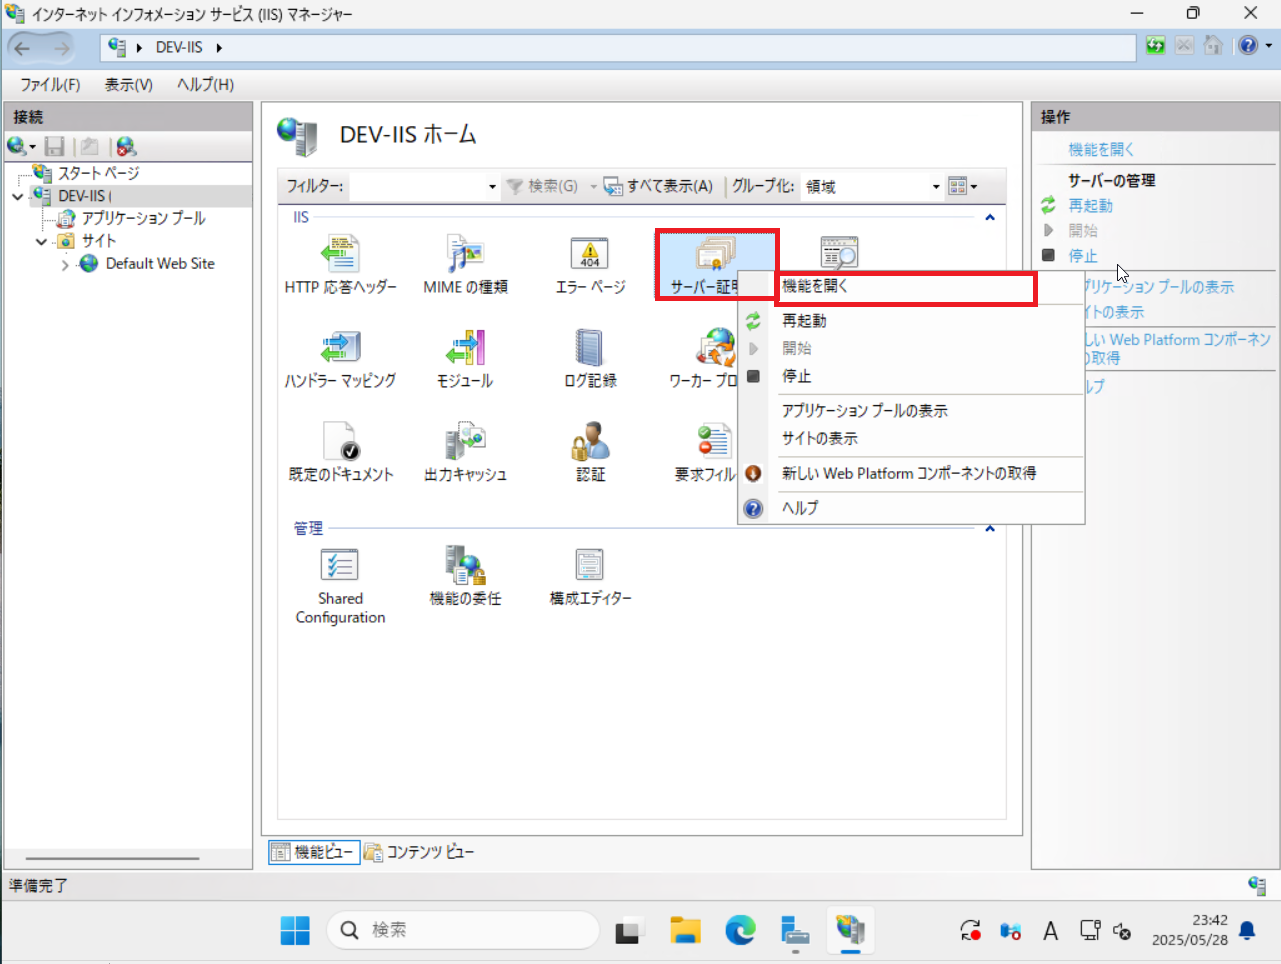The width and height of the screenshot is (1281, 964).
Task: Click the フィルター text input field
Action: click(x=417, y=186)
